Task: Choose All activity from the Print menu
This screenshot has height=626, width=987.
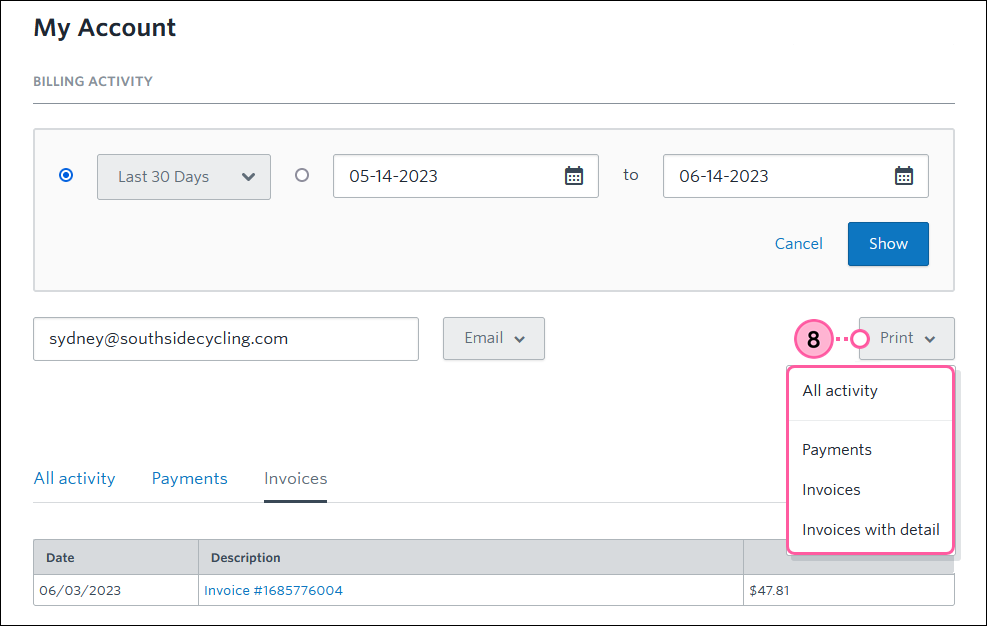Action: [x=839, y=390]
